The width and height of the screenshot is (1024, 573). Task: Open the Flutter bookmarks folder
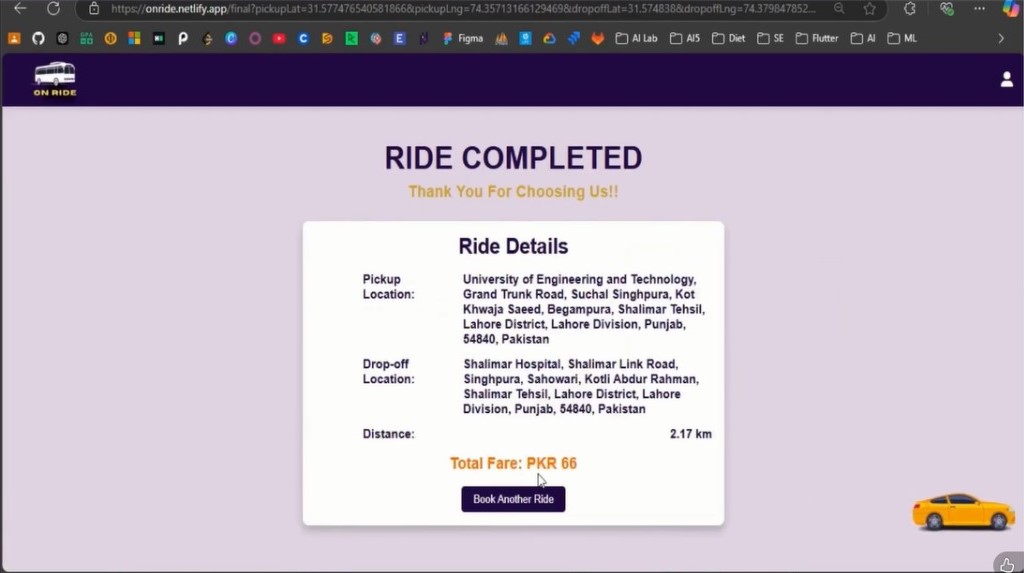[x=816, y=39]
